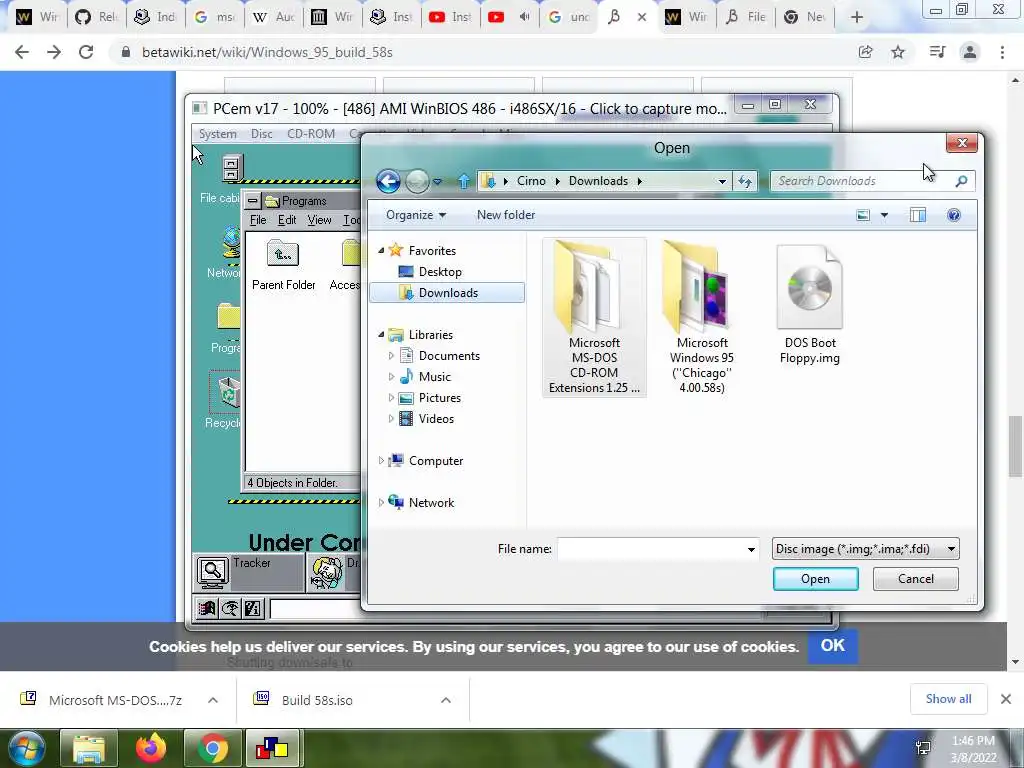Screen dimensions: 1024x768
Task: Click Show all downloads
Action: (x=948, y=699)
